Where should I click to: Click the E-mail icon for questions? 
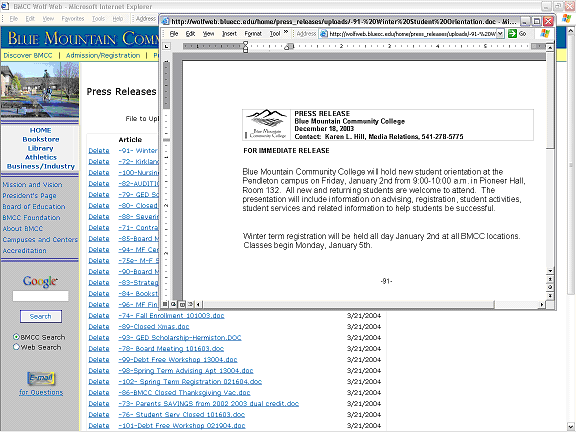[x=41, y=378]
